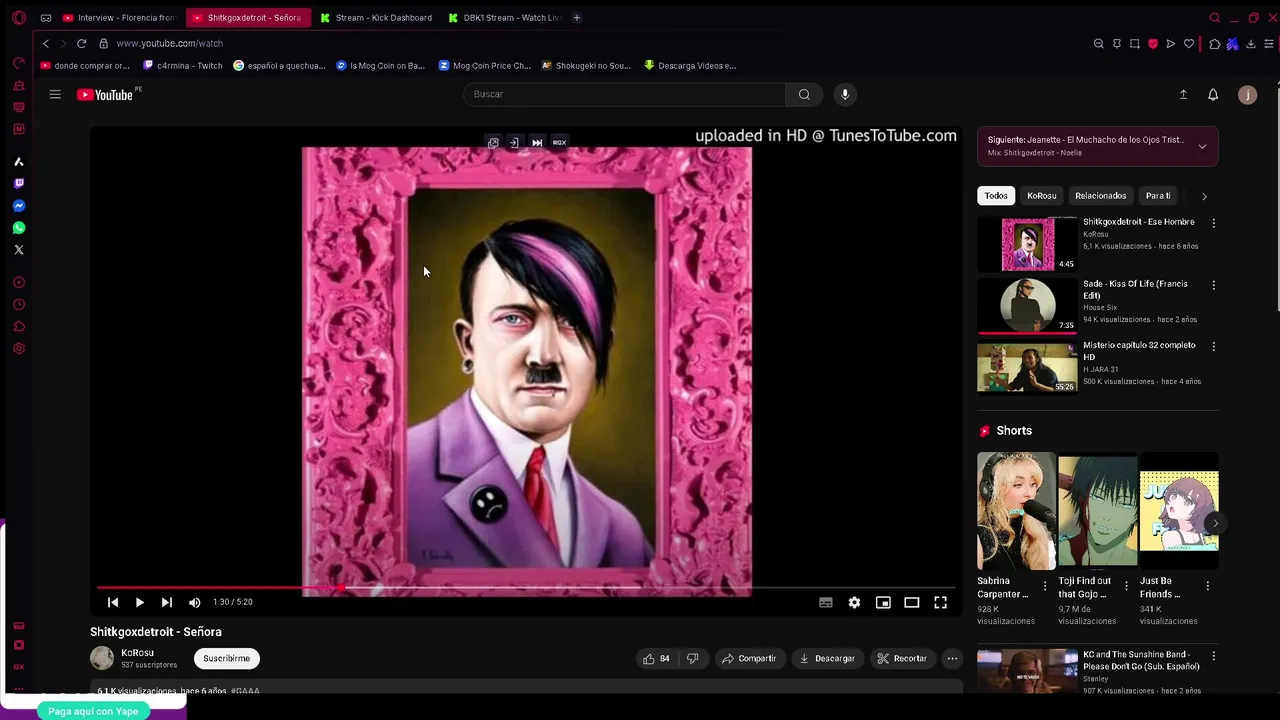Toggle subtitles button in player
Screen dimensions: 1280x720
[x=825, y=602]
